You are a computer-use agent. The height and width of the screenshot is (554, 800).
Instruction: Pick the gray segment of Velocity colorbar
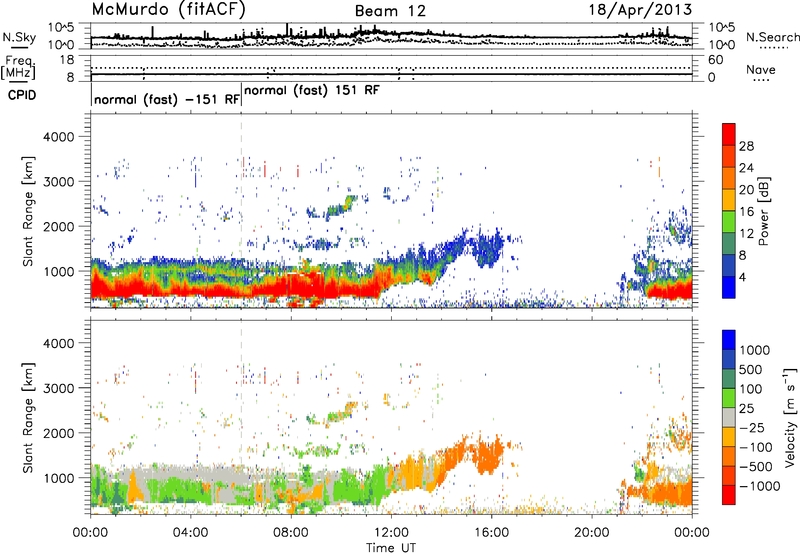(x=729, y=417)
